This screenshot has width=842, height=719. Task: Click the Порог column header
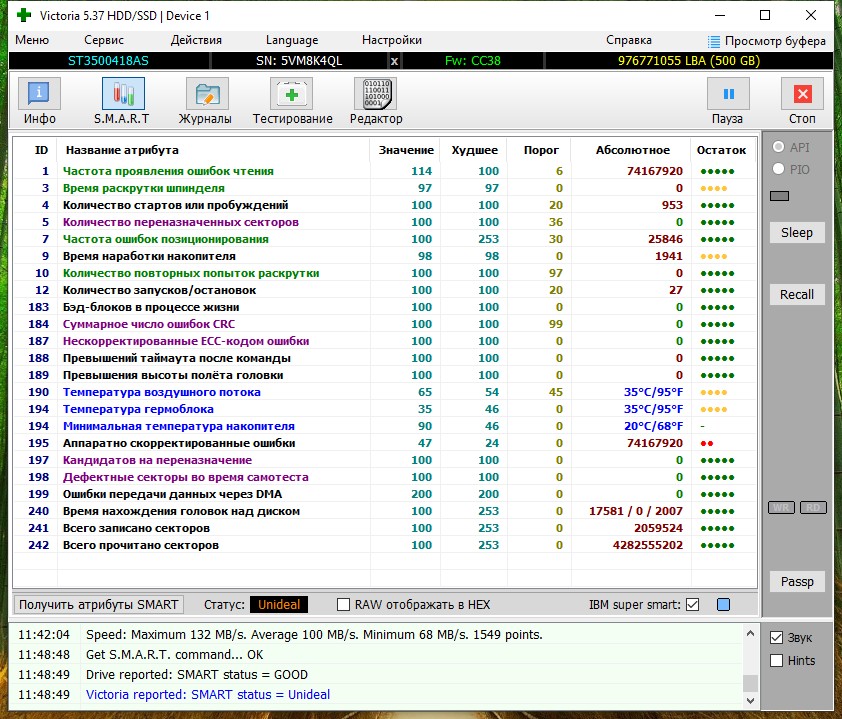pos(541,150)
